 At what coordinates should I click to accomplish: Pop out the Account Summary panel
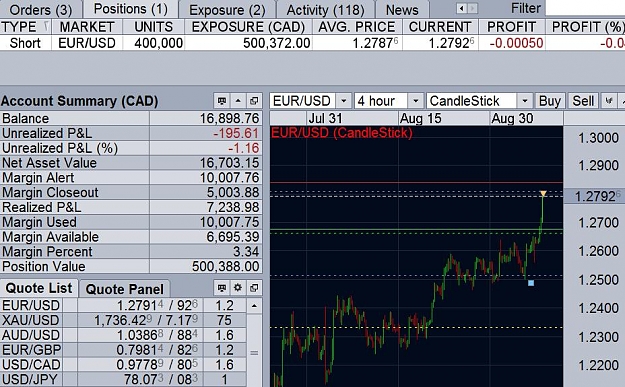click(x=254, y=101)
